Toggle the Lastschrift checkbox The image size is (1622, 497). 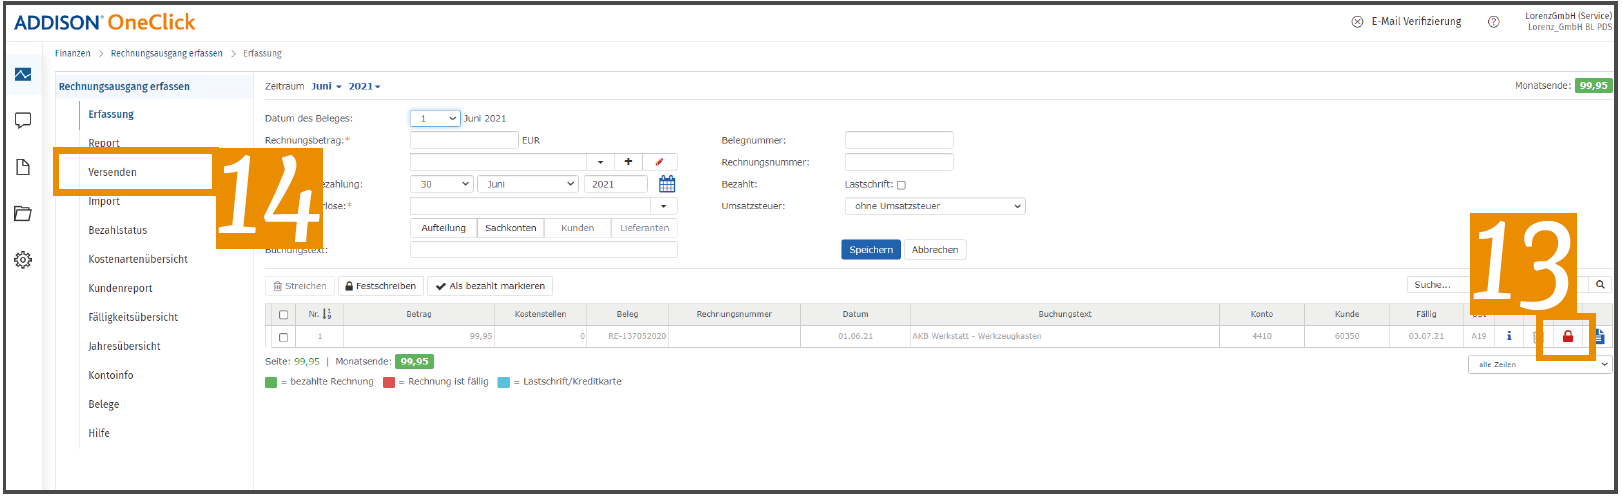[901, 185]
